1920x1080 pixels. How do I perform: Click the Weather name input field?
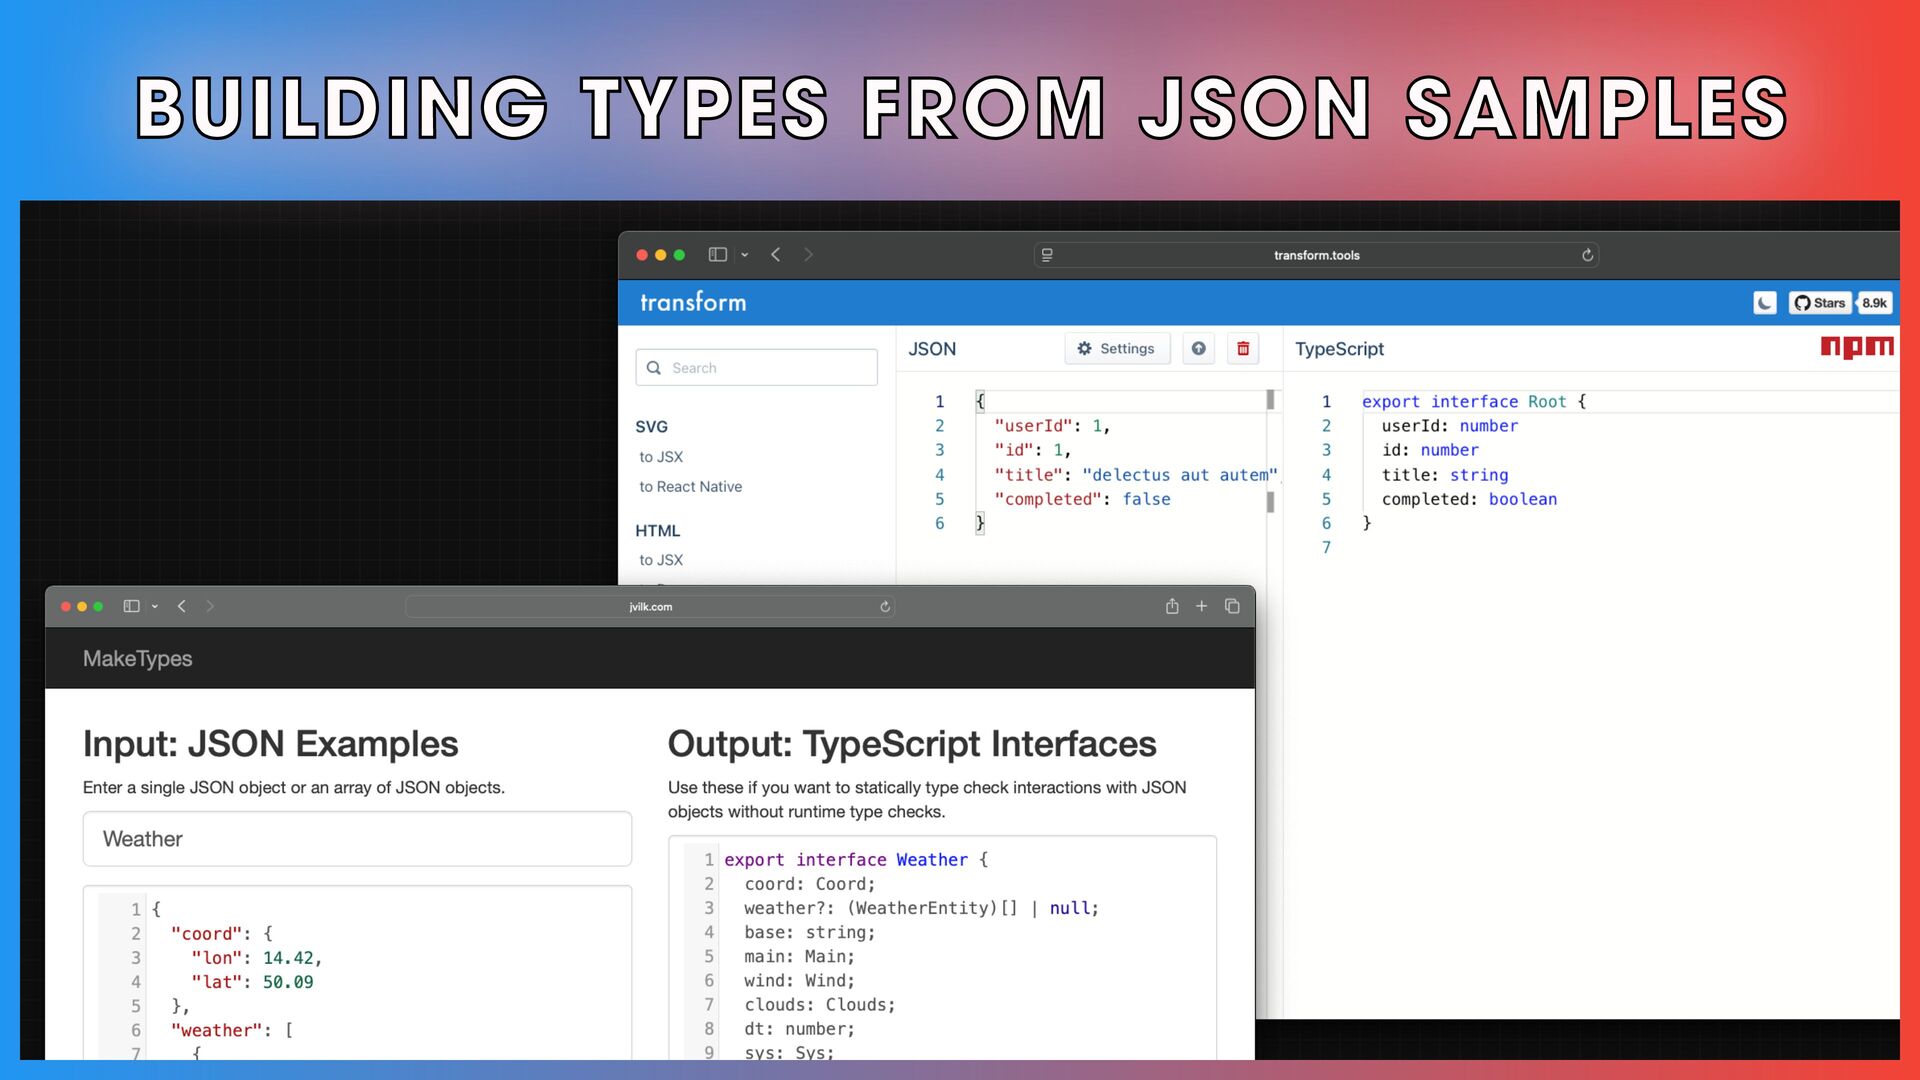click(357, 839)
